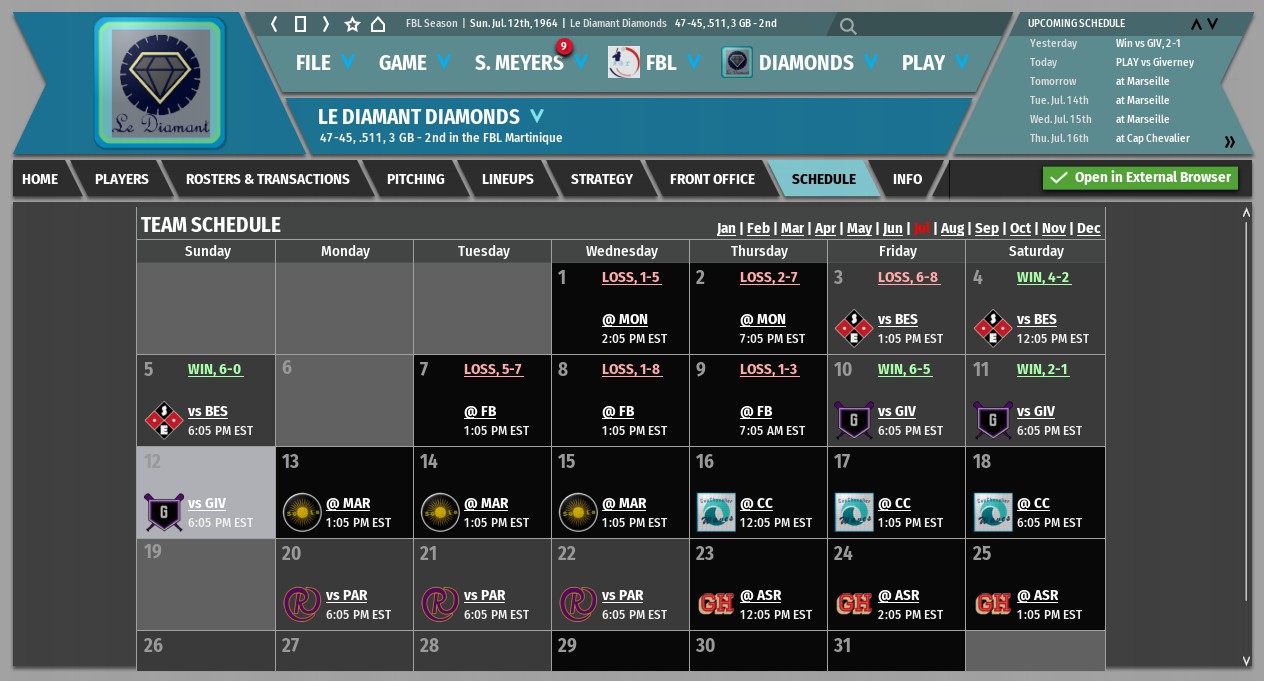This screenshot has height=681, width=1264.
Task: Jump to the Jan month link
Action: pyautogui.click(x=726, y=228)
